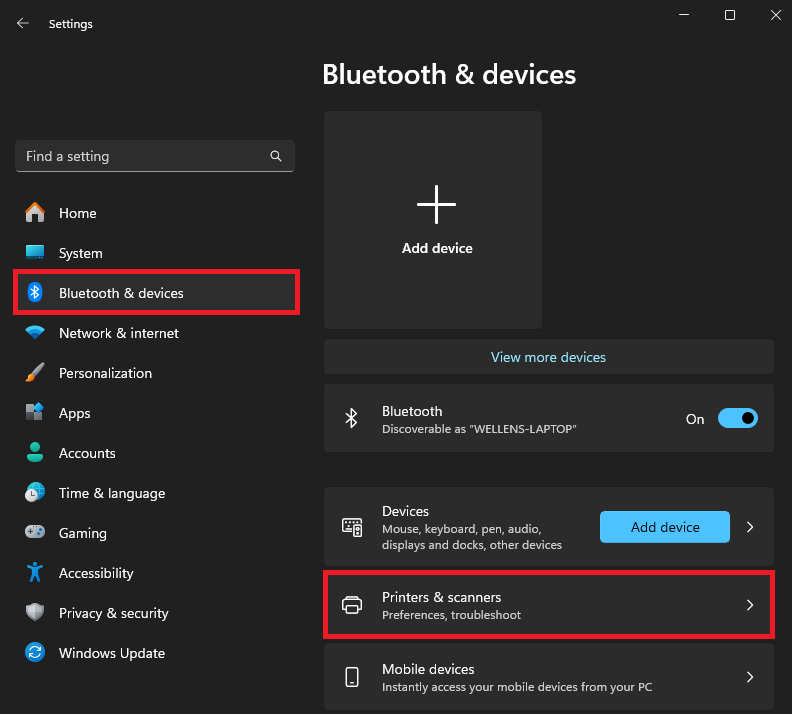
Task: Click the Bluetooth & devices page heading
Action: 449,75
